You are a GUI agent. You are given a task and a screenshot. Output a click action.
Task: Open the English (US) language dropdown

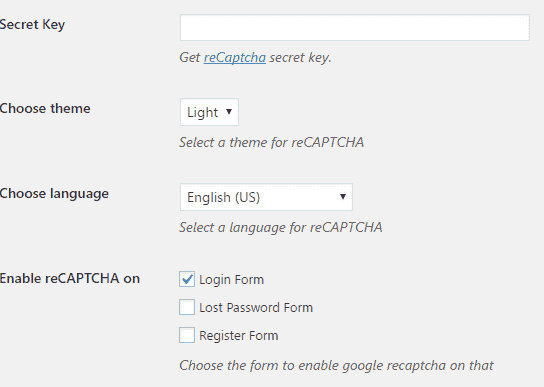click(x=266, y=197)
